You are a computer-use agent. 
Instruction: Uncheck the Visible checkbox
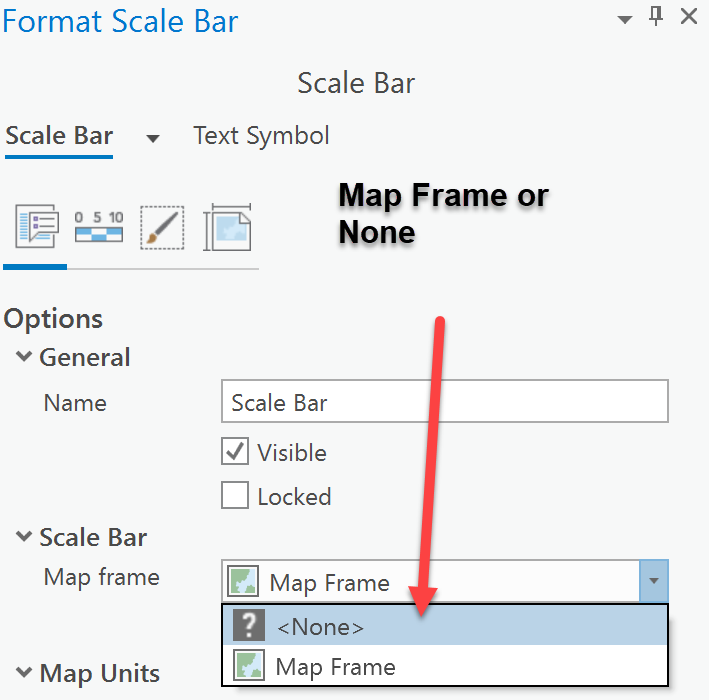[235, 452]
